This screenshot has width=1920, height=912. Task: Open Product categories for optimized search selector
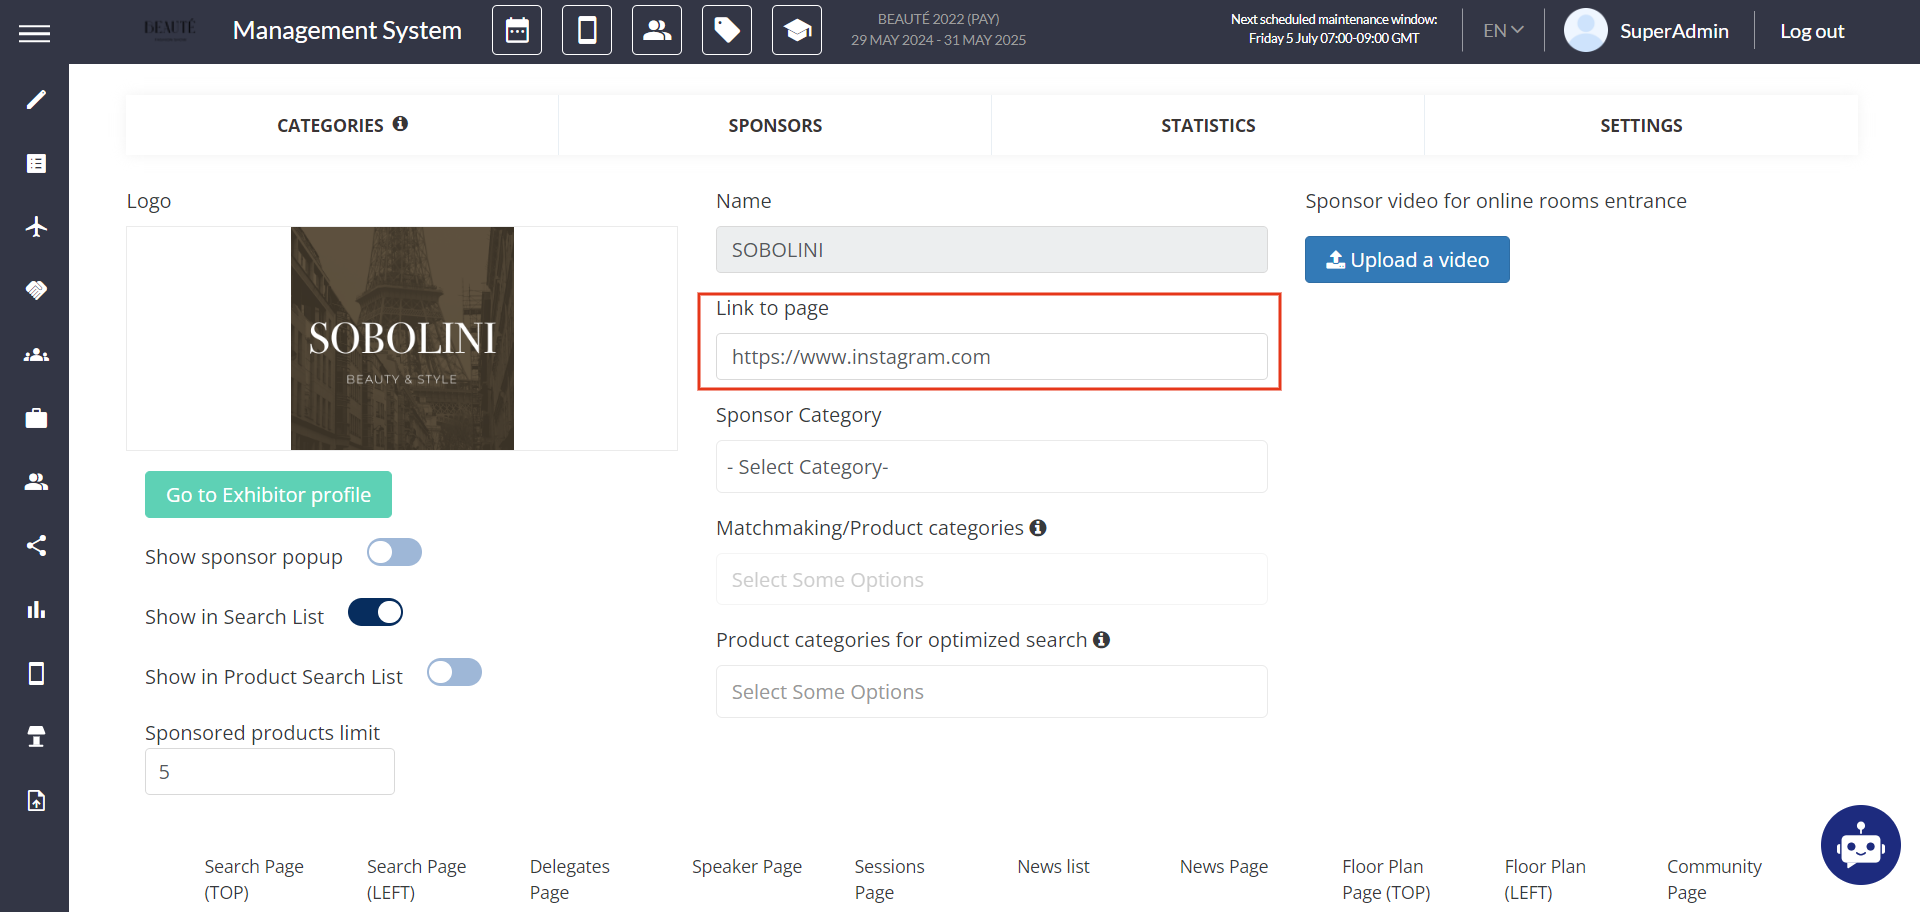click(991, 691)
